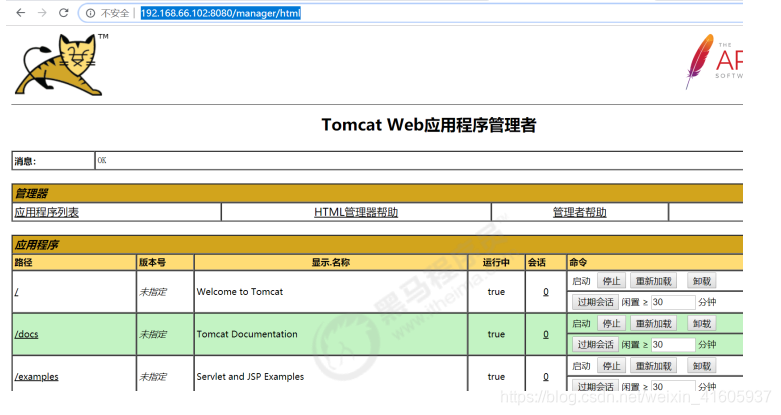Viewport: 781px width, 415px height.
Task: Go forward with the browser forward arrow
Action: click(x=42, y=13)
